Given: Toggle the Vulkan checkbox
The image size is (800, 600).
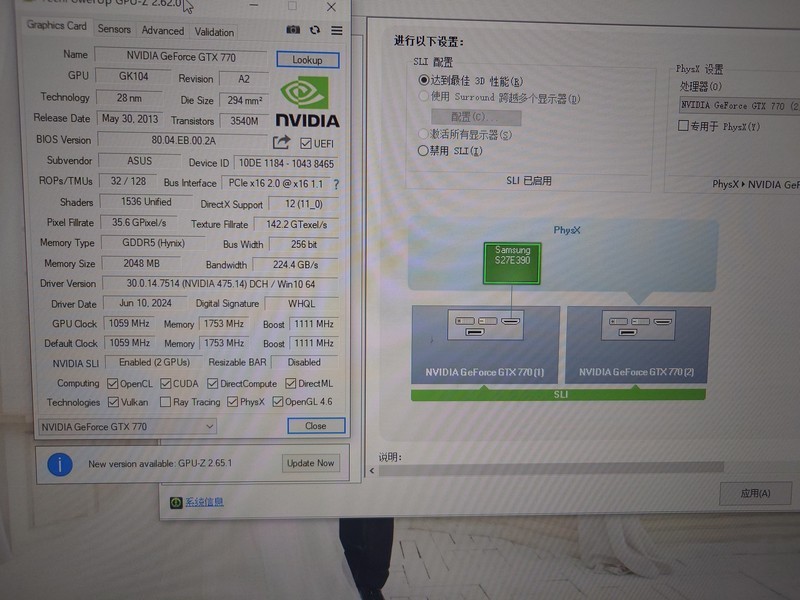Looking at the screenshot, I should 113,403.
